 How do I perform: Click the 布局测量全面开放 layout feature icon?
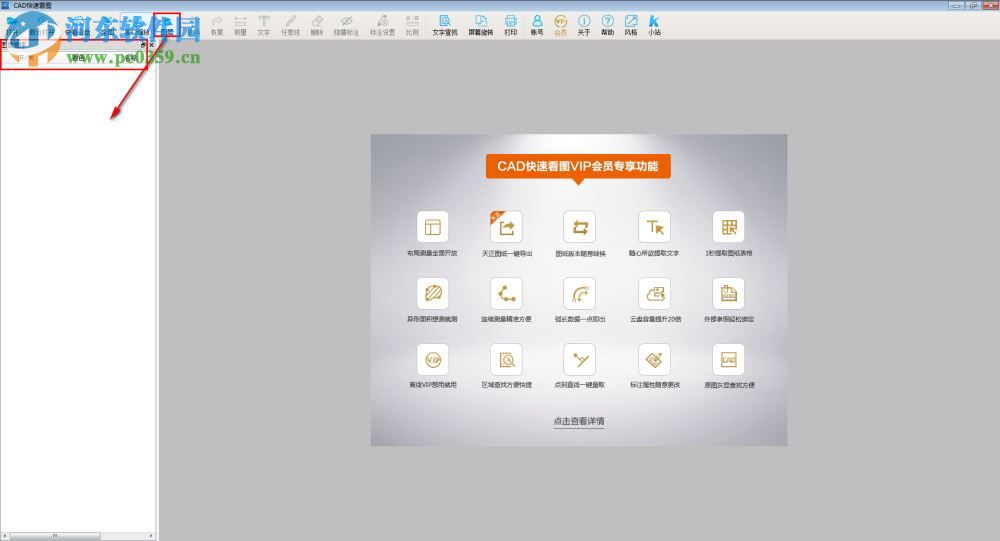(432, 227)
